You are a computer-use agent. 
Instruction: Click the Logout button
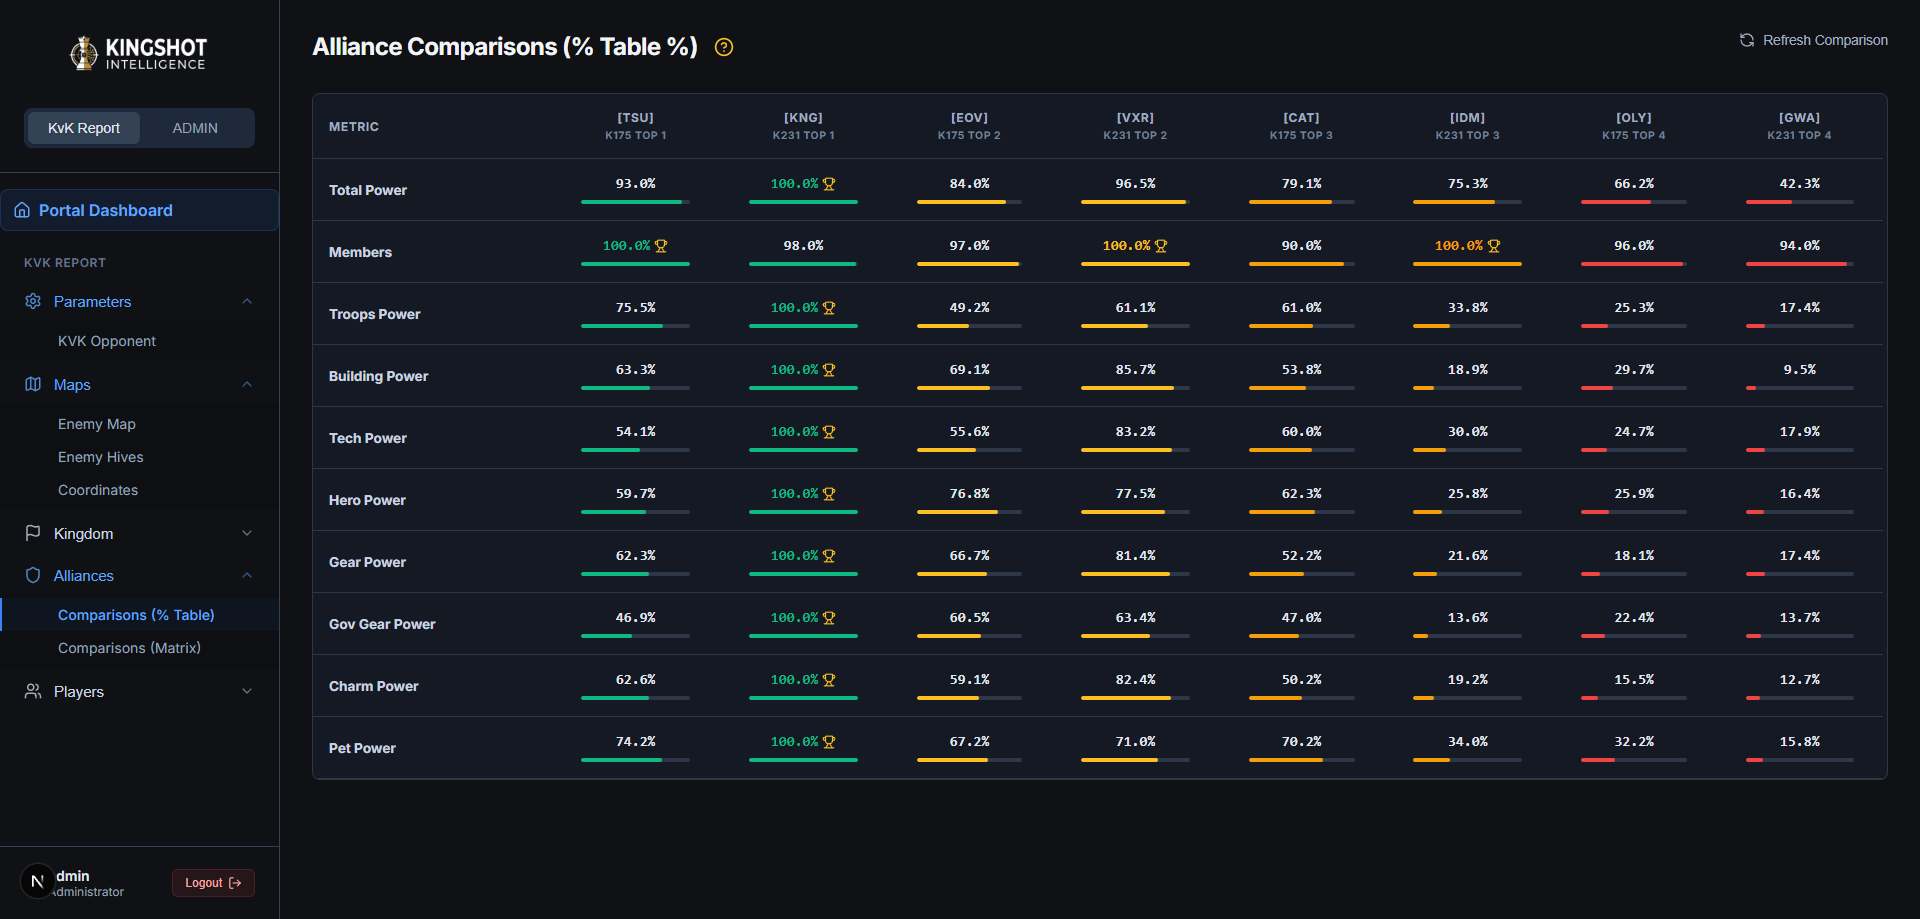point(213,883)
